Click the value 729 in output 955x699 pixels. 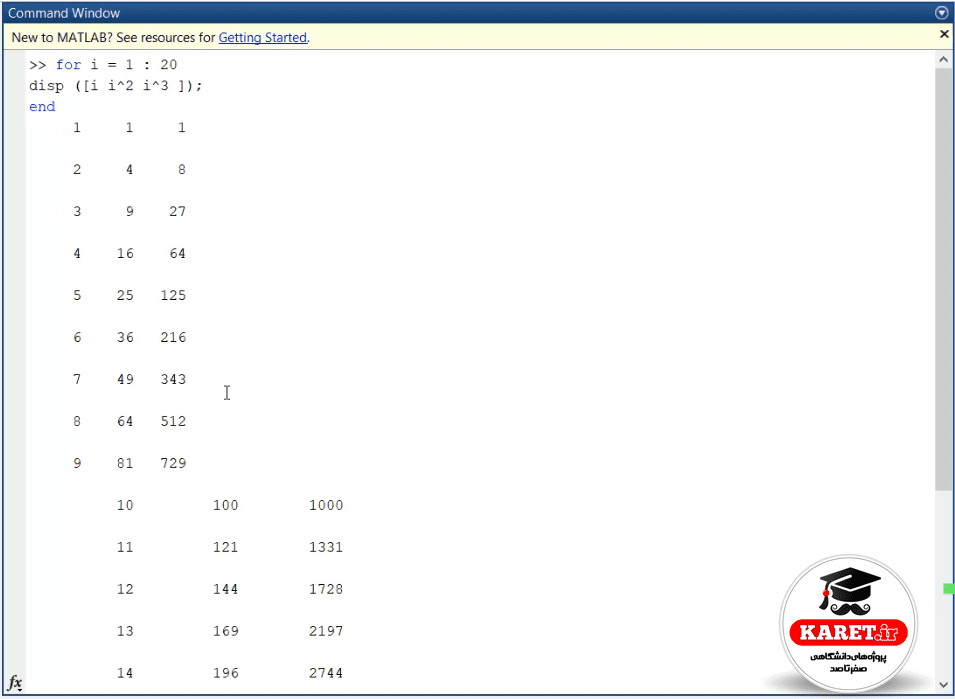click(174, 463)
